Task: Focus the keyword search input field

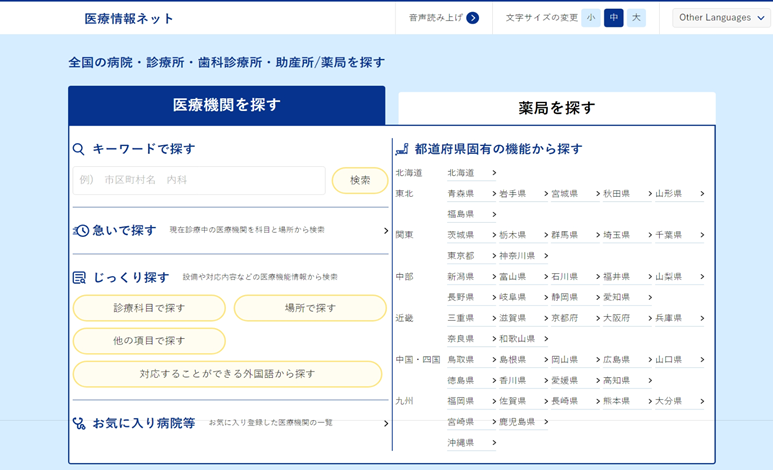Action: (199, 181)
